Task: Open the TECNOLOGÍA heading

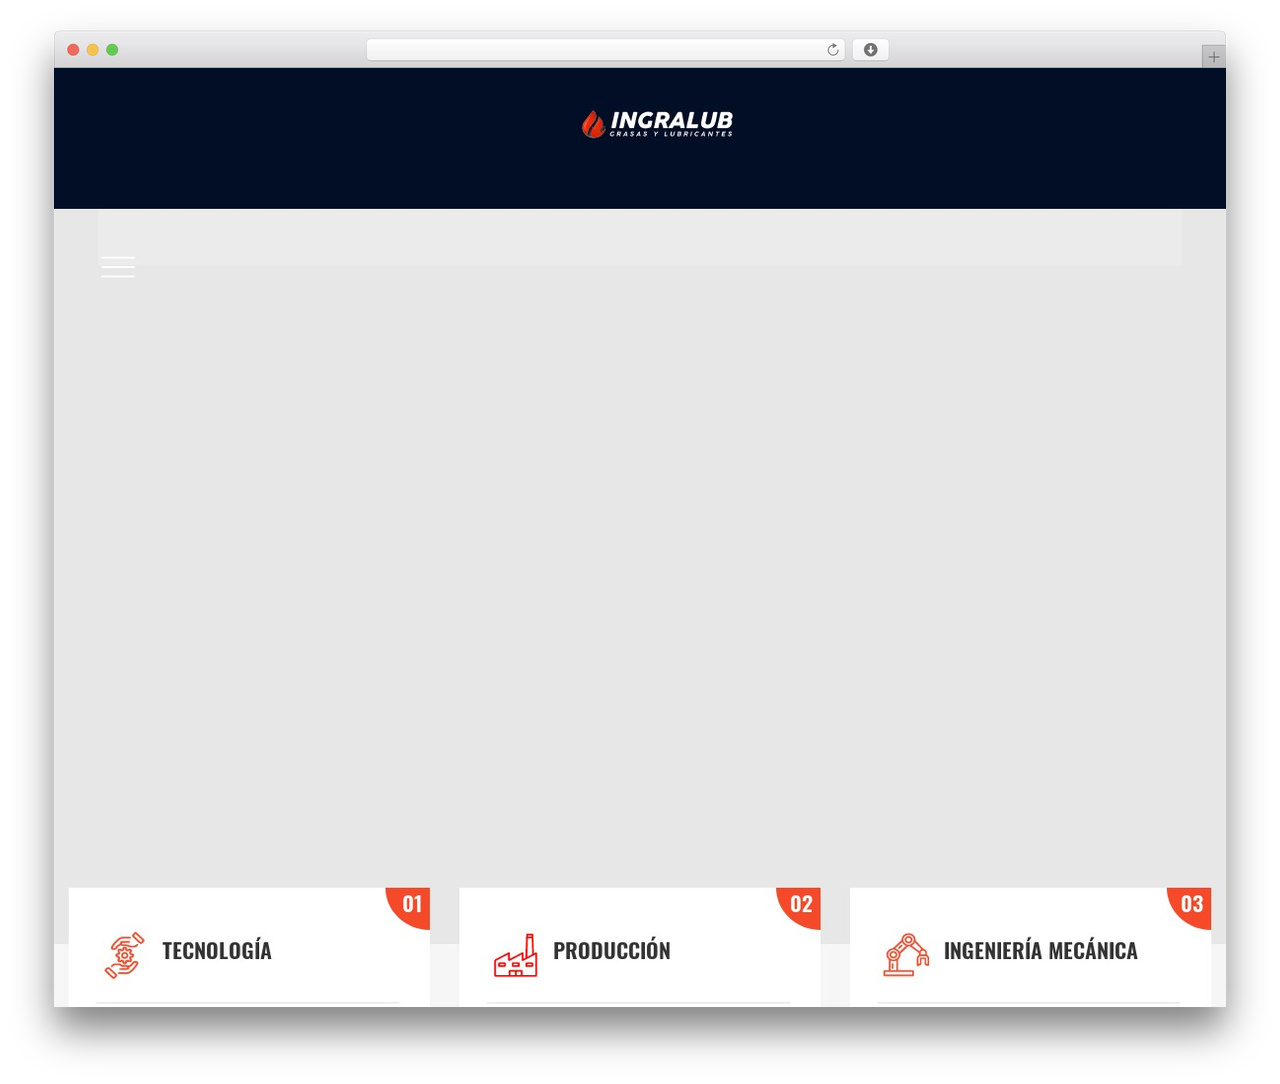Action: click(x=217, y=951)
